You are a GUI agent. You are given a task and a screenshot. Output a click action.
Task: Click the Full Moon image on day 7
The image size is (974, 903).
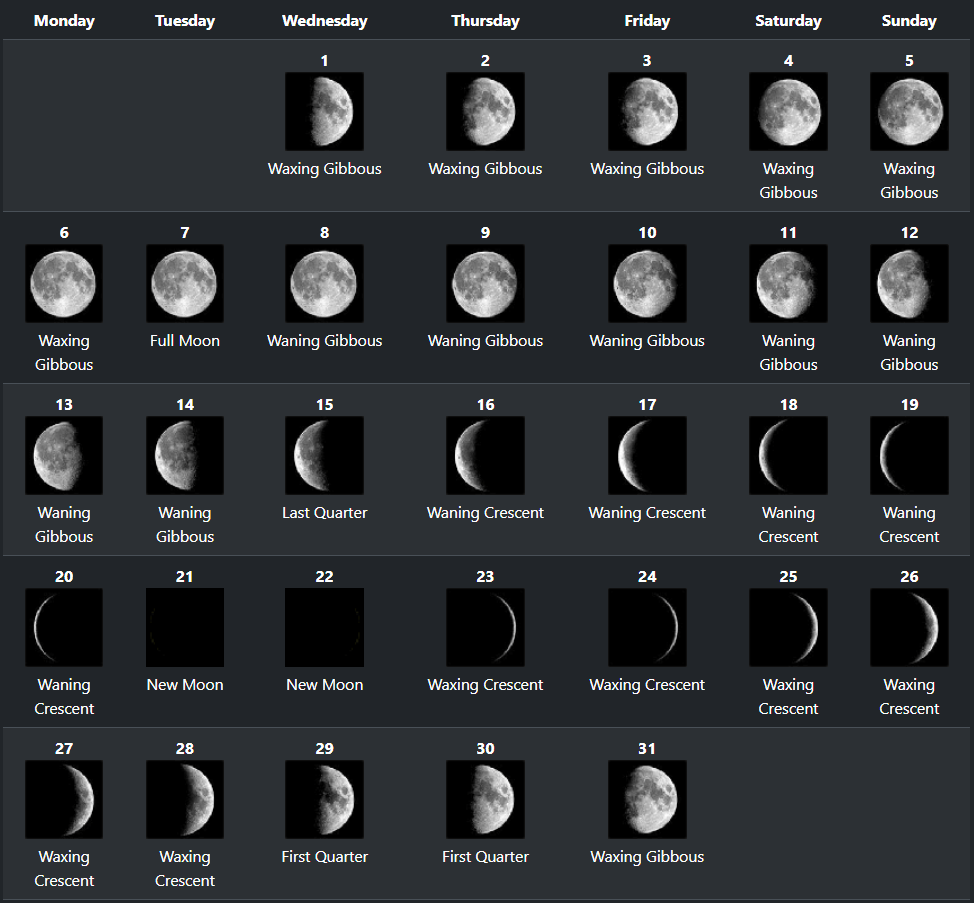pyautogui.click(x=185, y=284)
